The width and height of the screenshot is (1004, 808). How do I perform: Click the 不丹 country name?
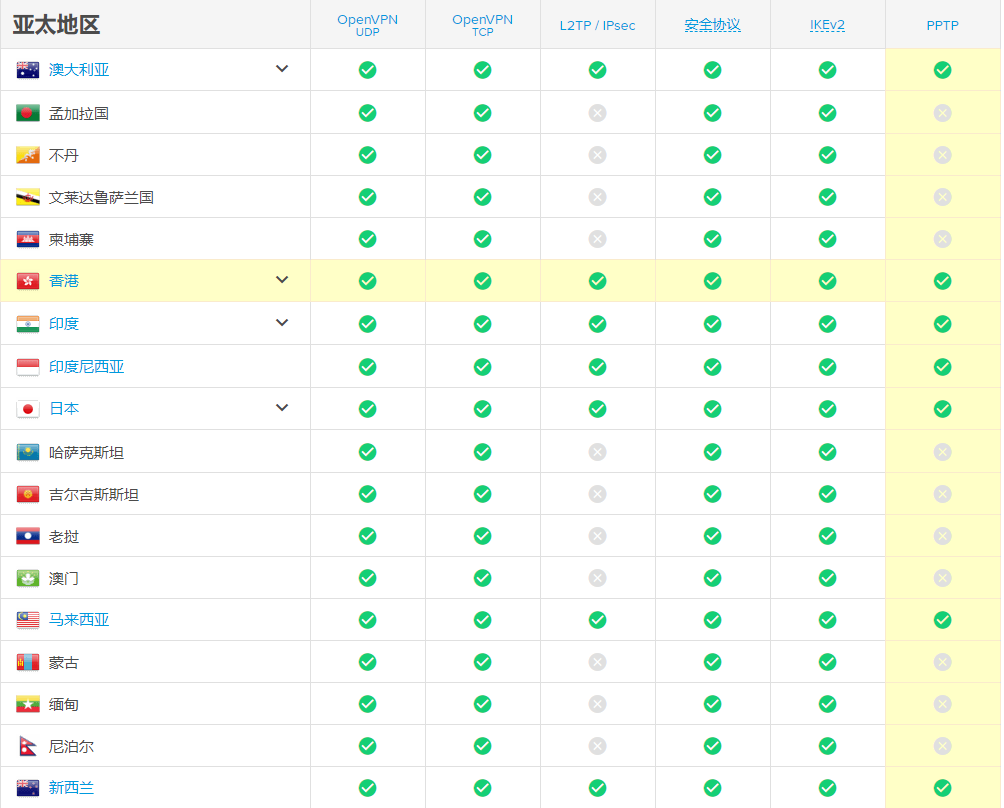(x=63, y=156)
